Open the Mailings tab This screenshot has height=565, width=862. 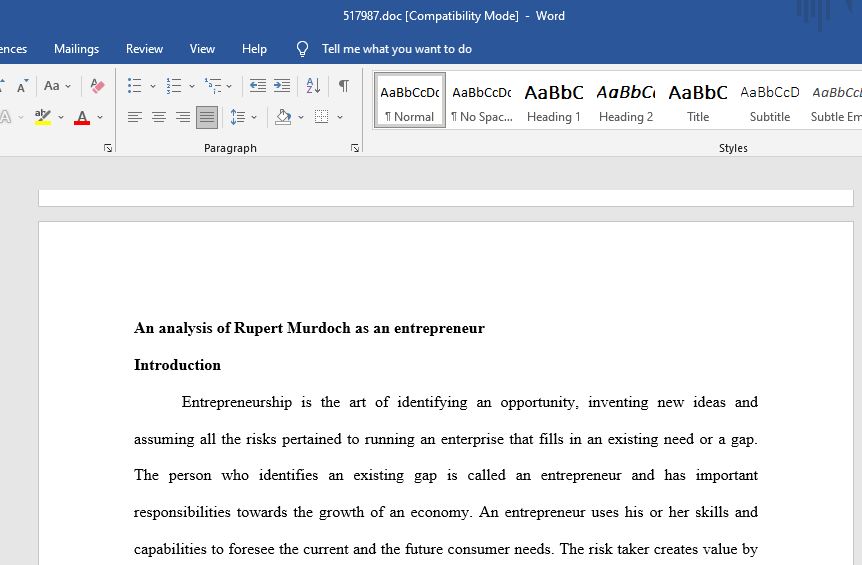pos(76,49)
